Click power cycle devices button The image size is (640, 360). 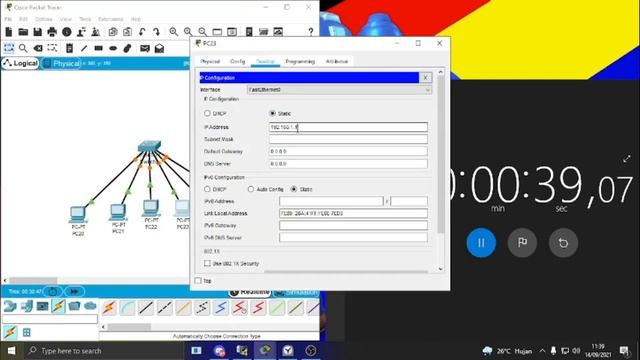53,291
